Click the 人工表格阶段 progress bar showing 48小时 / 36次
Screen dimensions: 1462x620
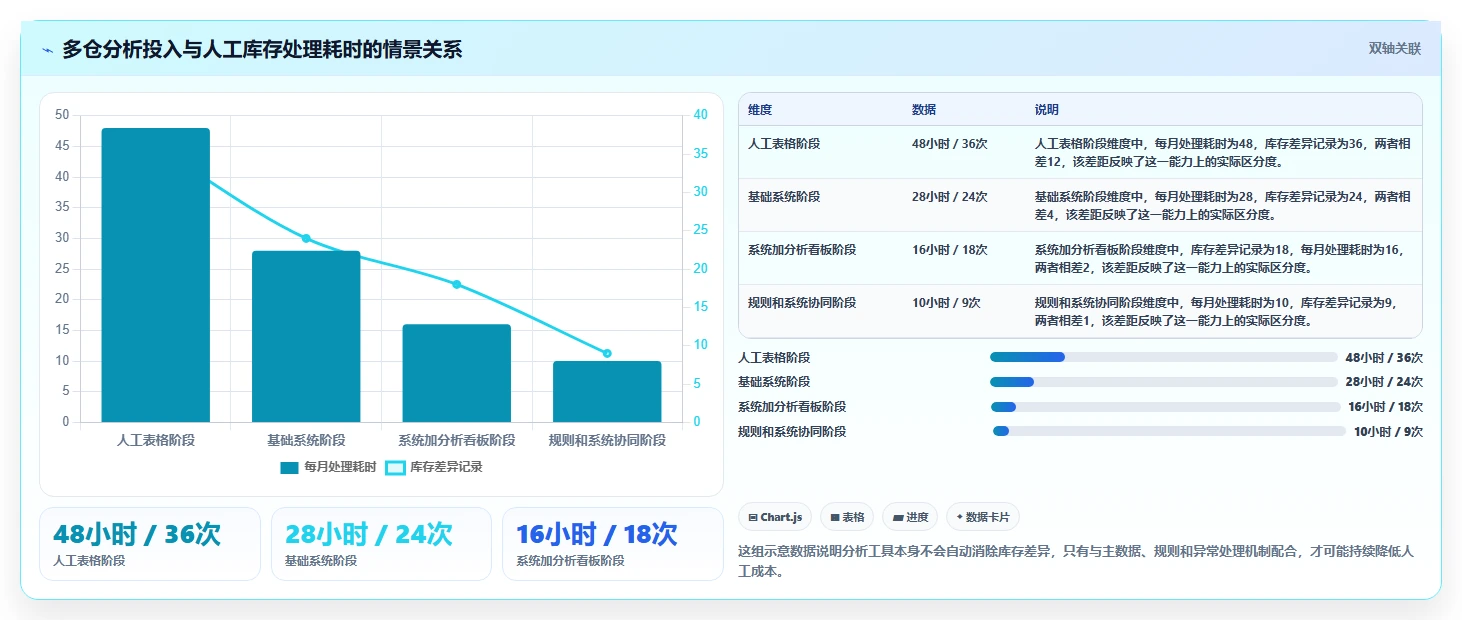(1163, 357)
